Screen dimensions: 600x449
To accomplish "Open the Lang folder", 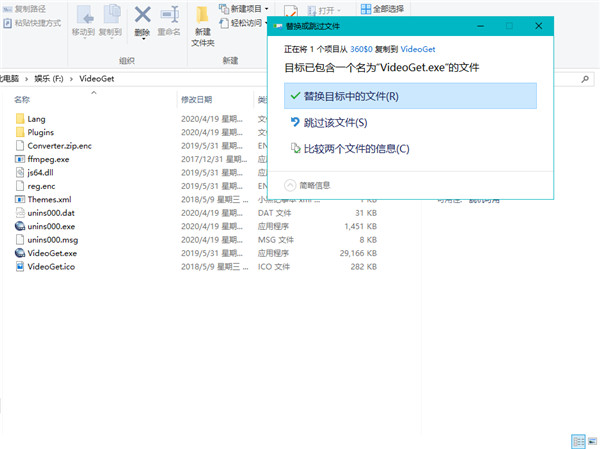I will tap(37, 118).
